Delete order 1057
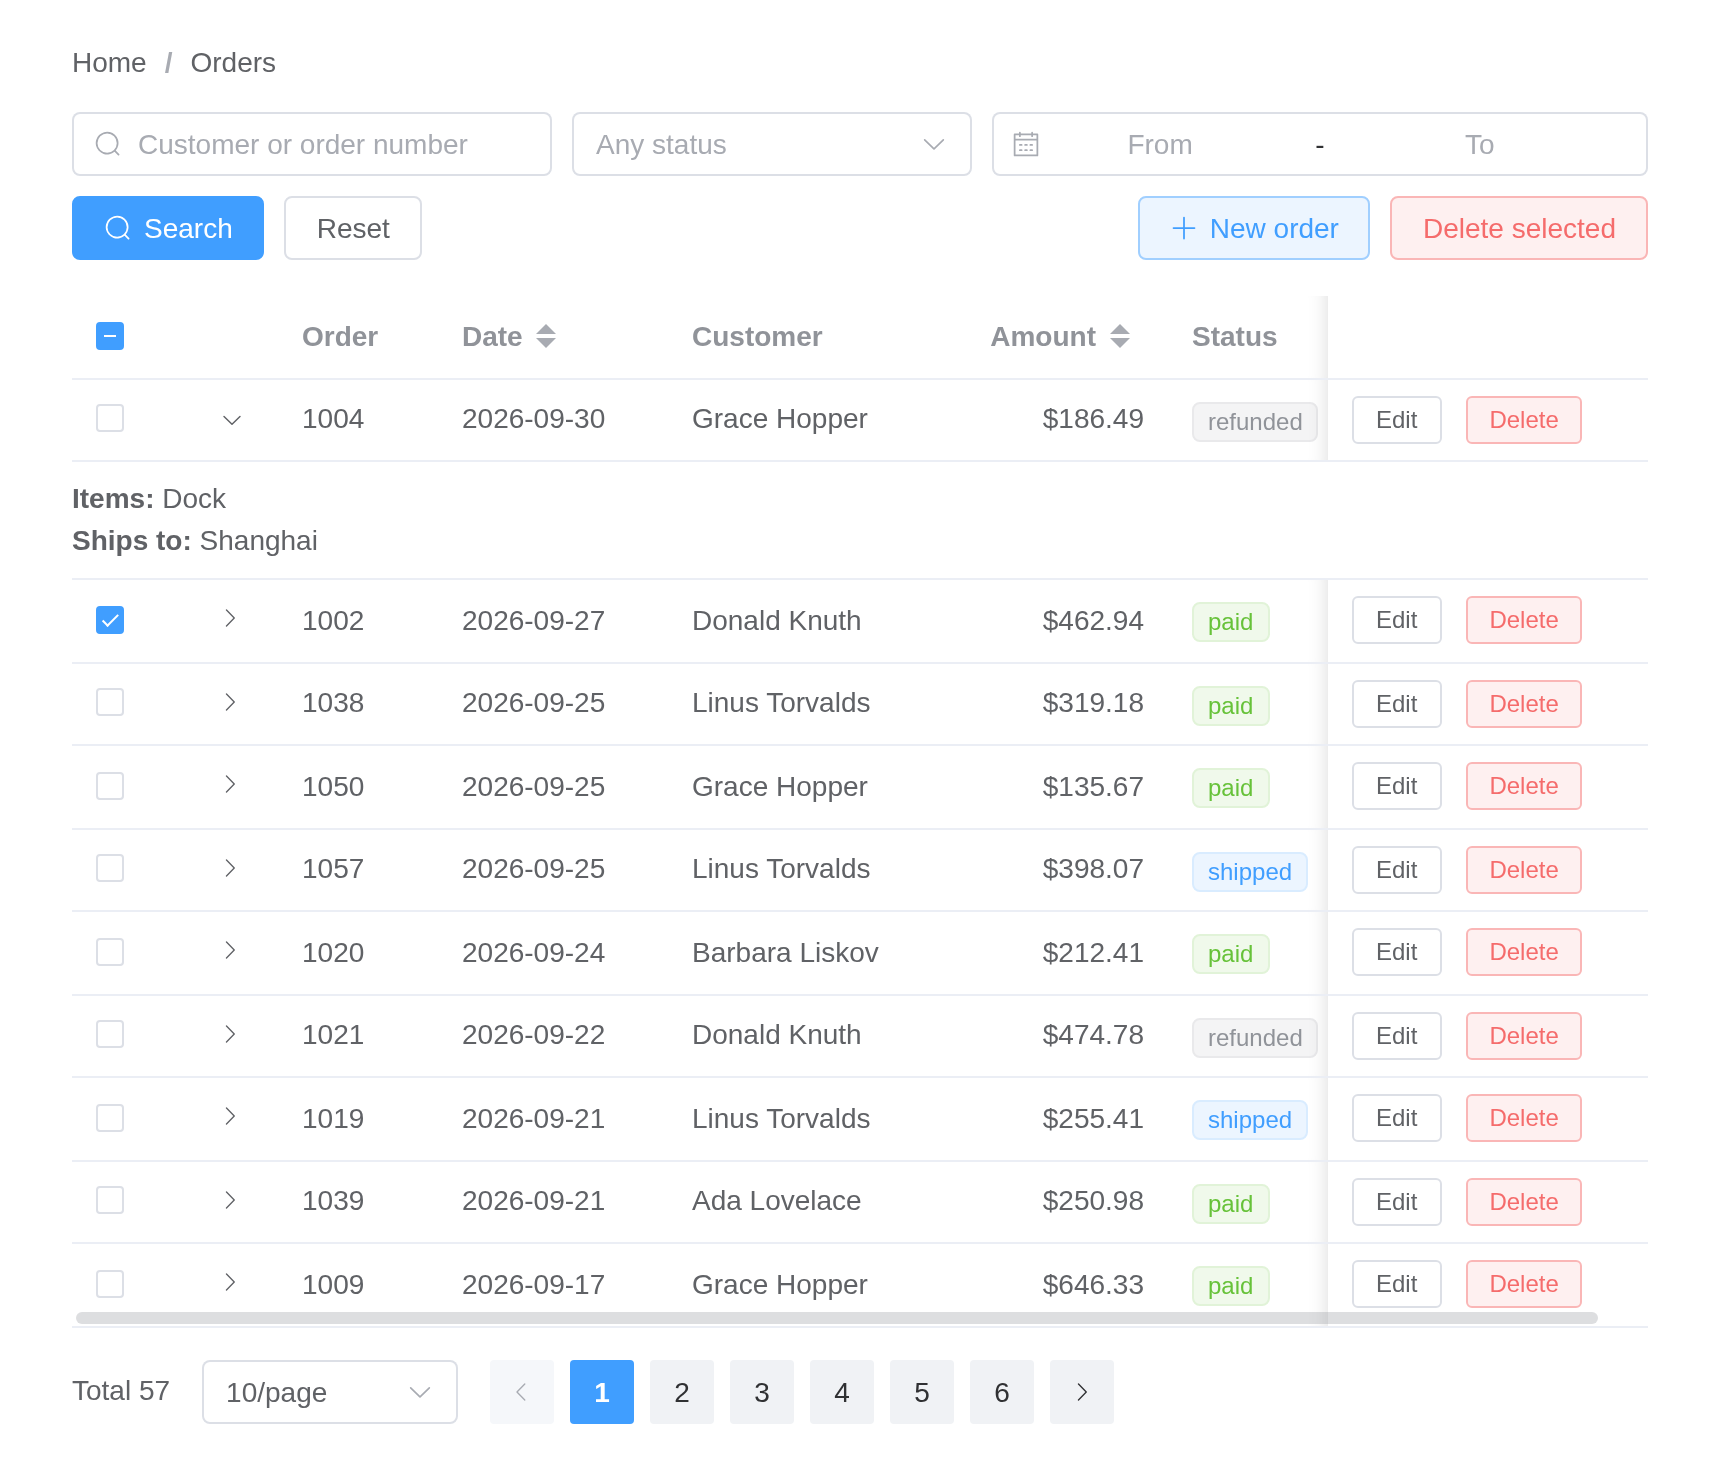 [1524, 870]
